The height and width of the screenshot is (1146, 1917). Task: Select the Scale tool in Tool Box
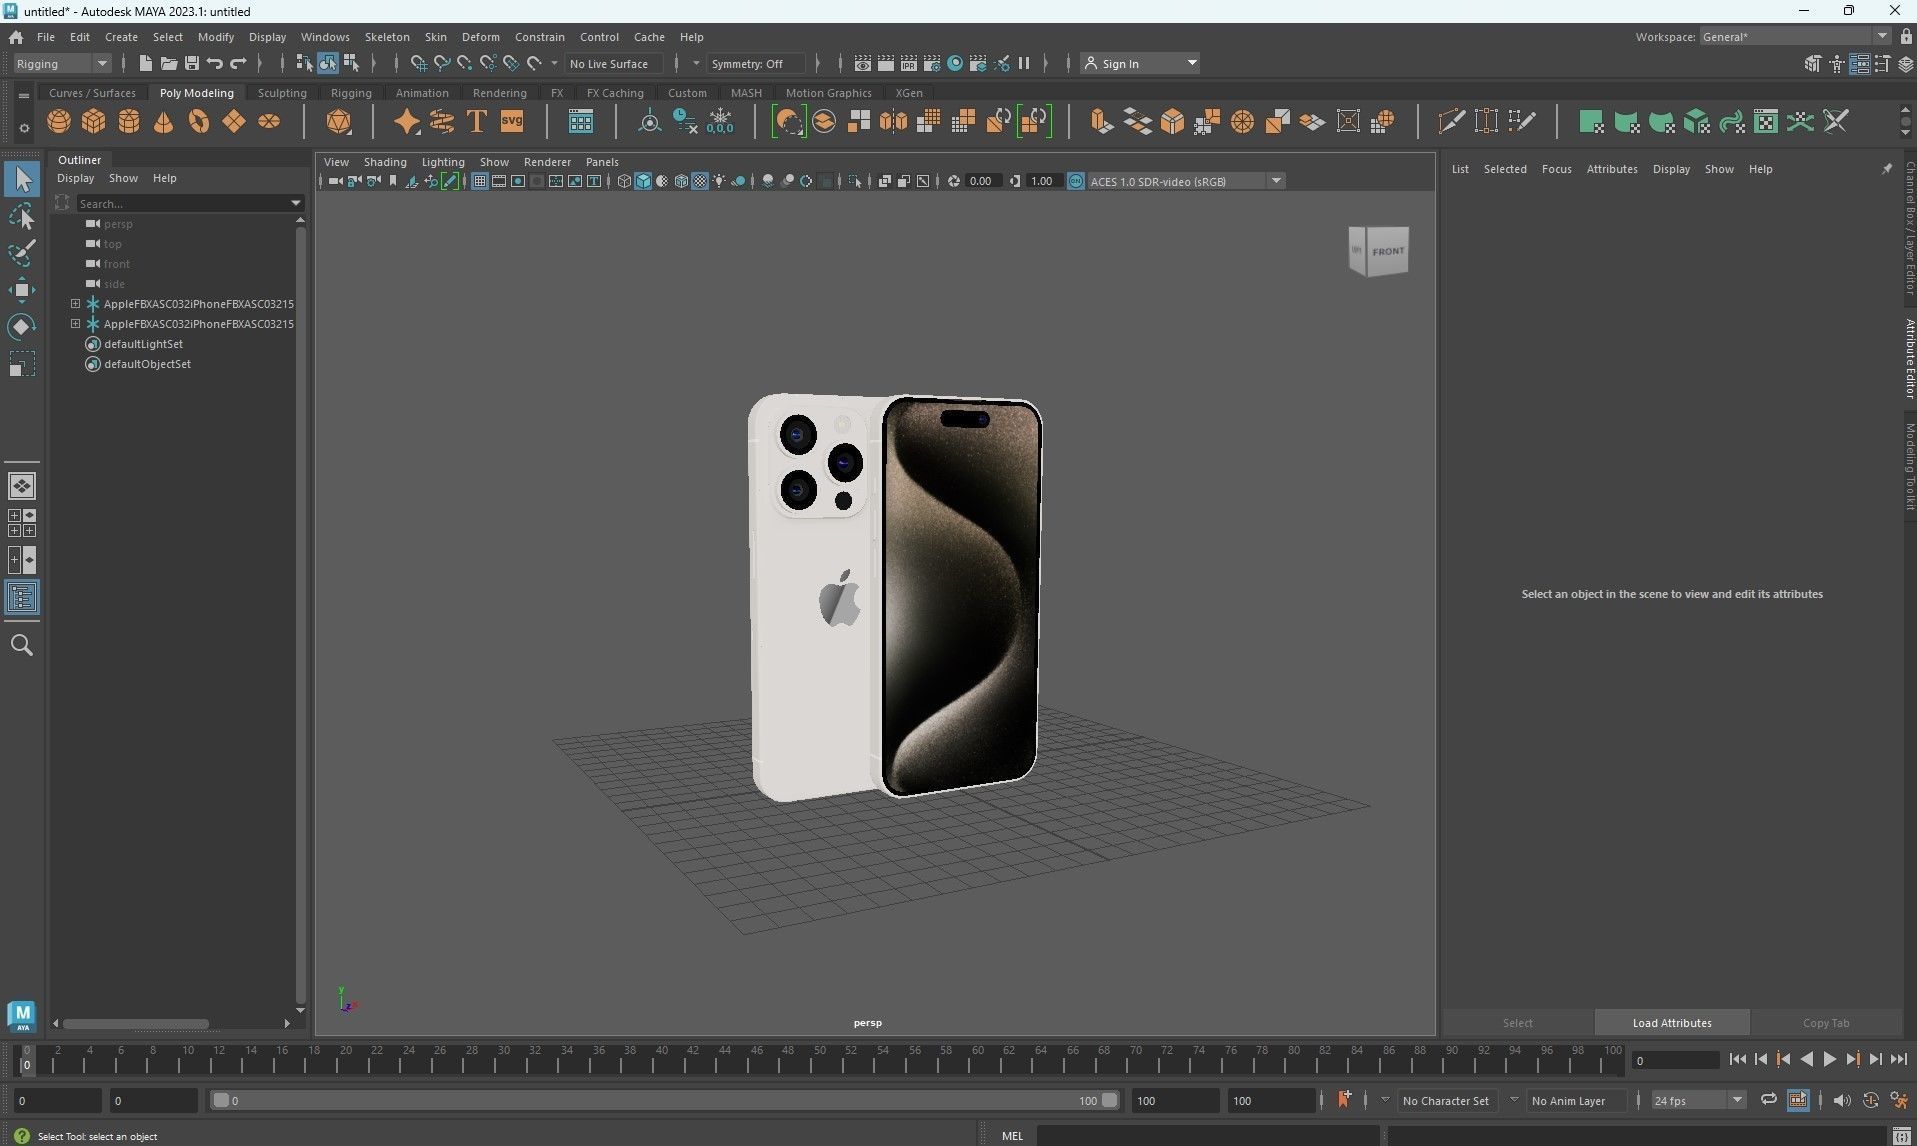22,364
